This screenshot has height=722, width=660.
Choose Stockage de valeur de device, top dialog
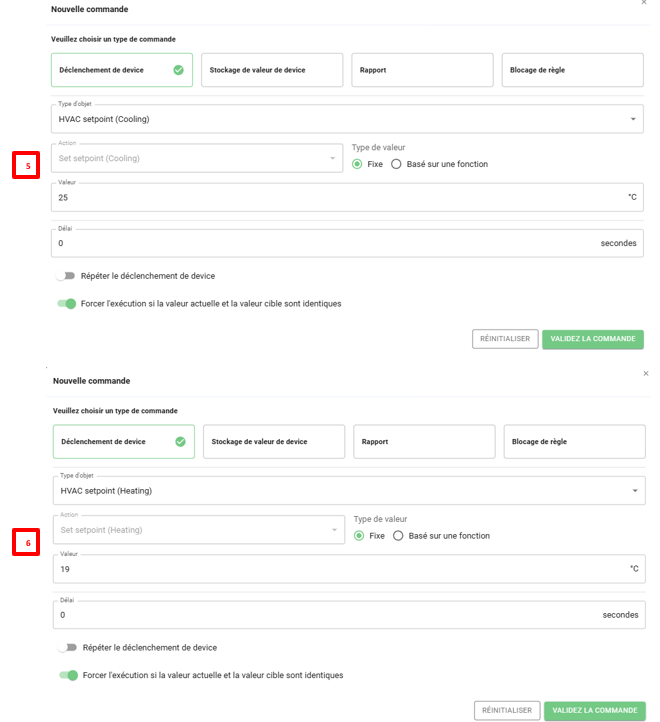coord(272,70)
